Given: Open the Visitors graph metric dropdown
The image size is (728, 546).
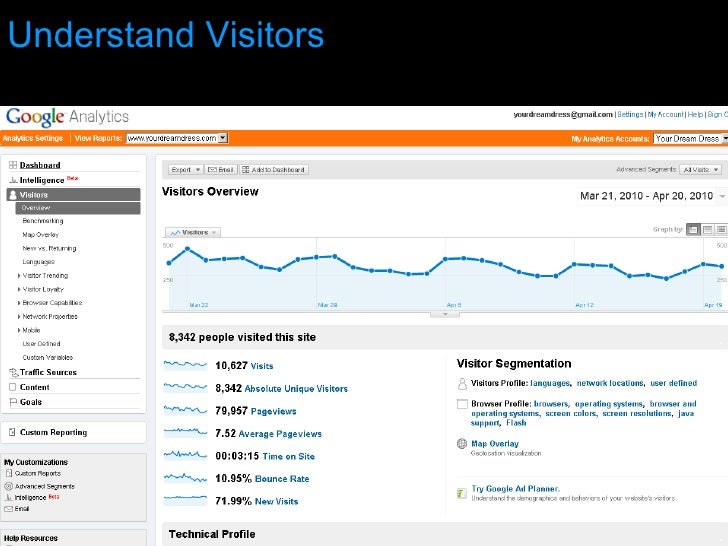Looking at the screenshot, I should (193, 232).
